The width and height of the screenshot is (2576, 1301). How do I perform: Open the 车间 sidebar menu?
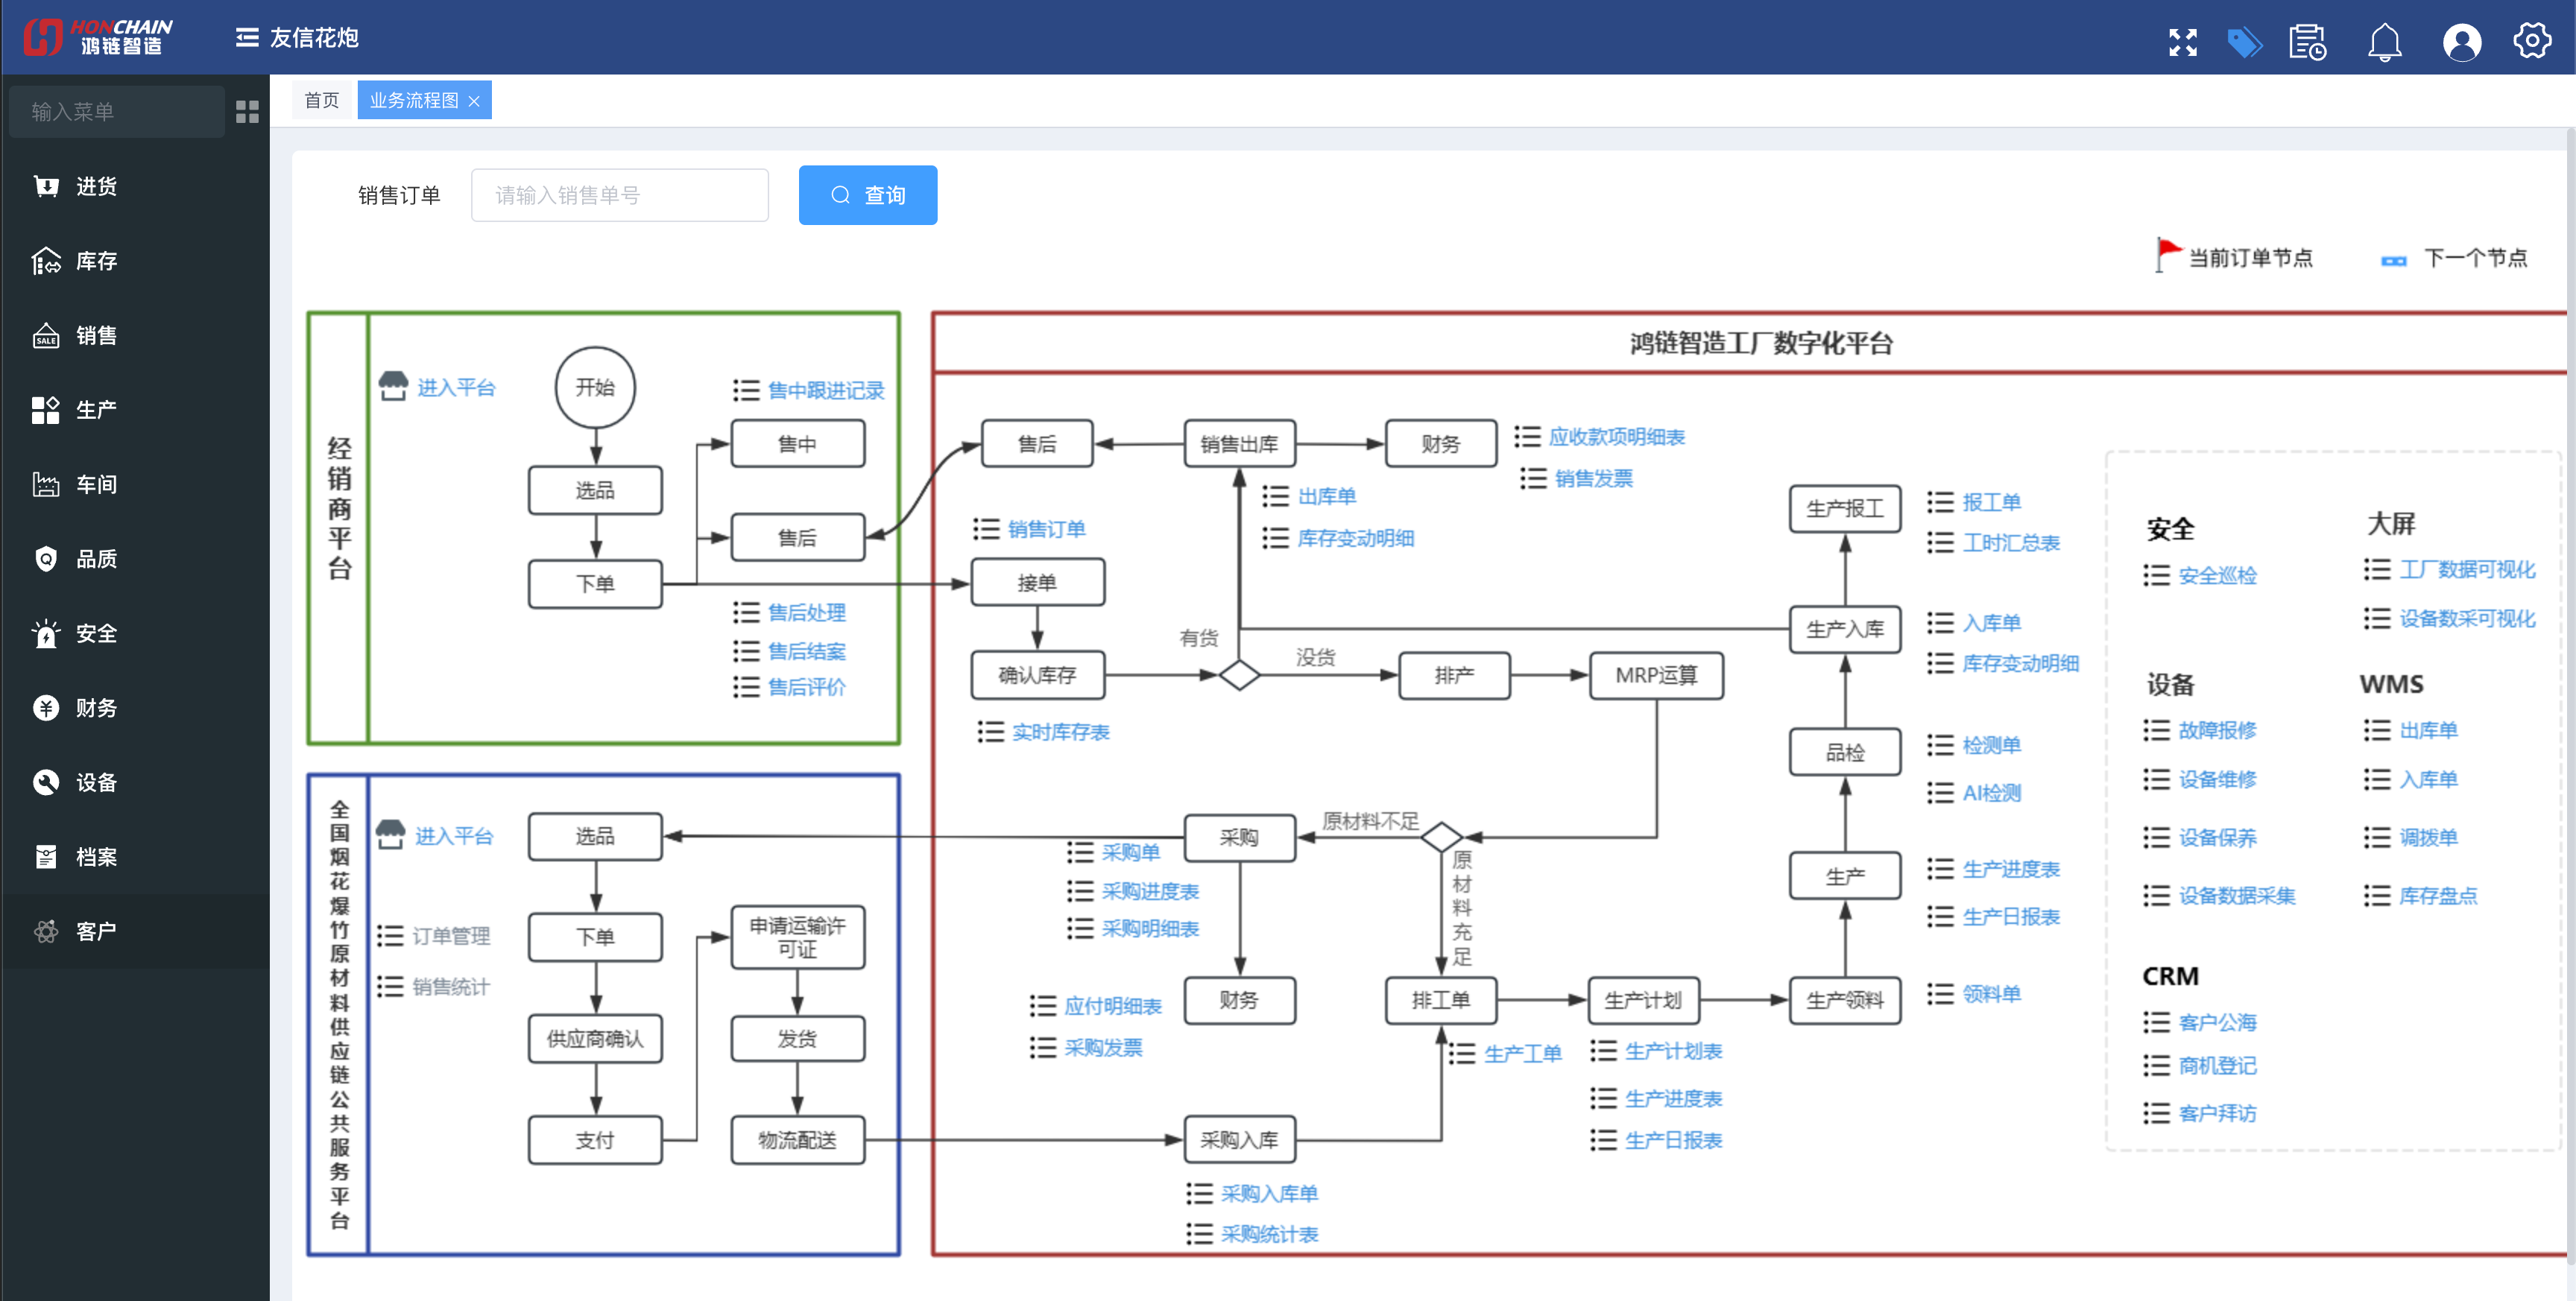[135, 484]
